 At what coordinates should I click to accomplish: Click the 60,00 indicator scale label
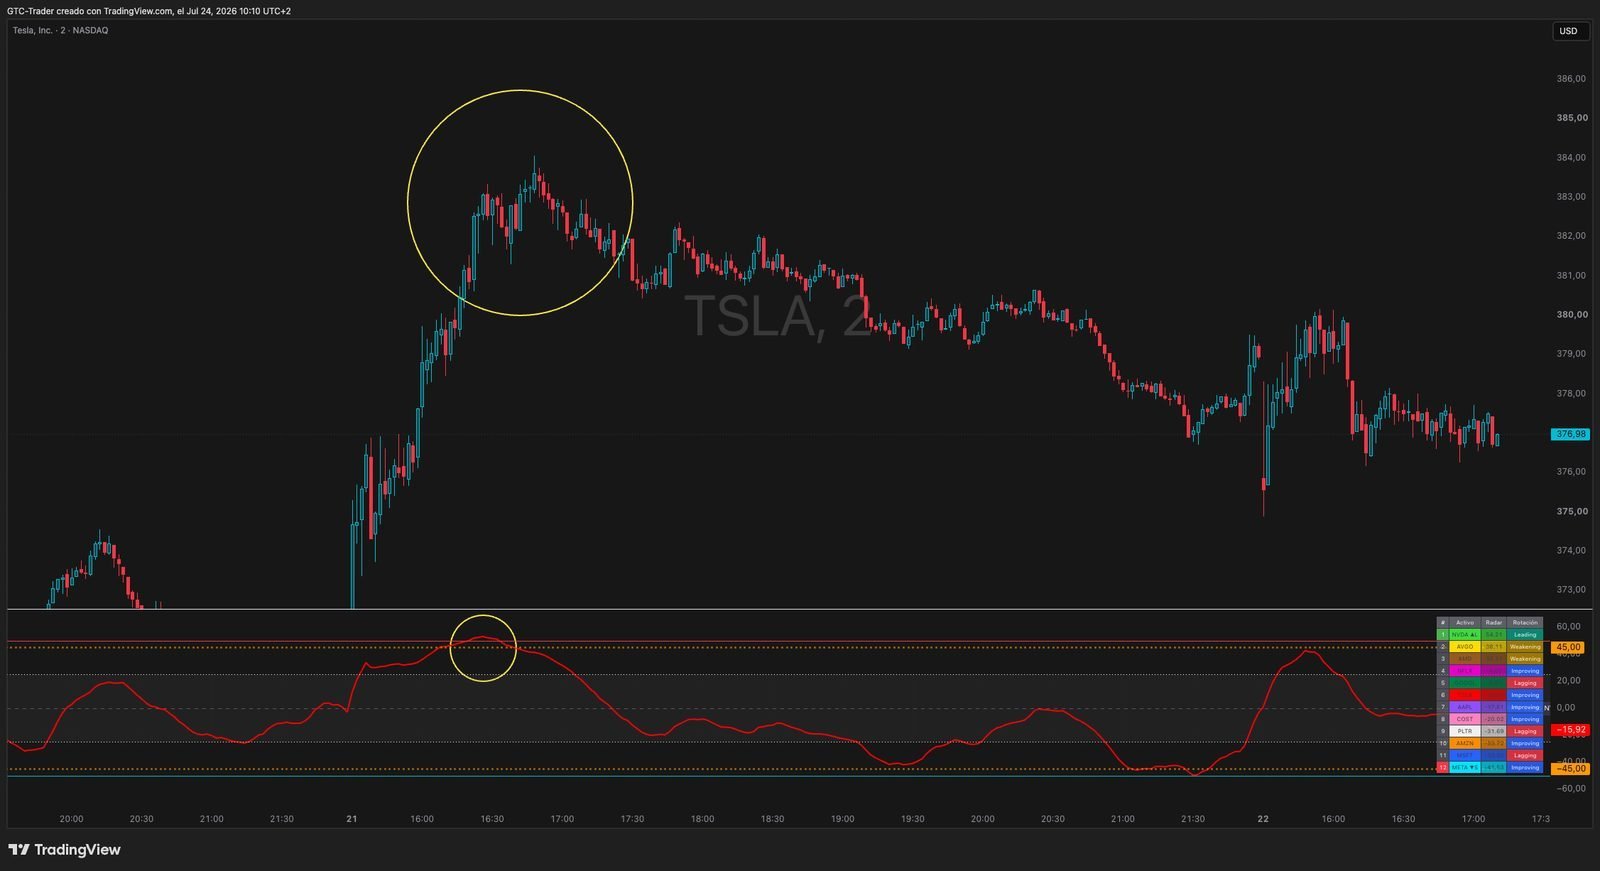[1568, 626]
